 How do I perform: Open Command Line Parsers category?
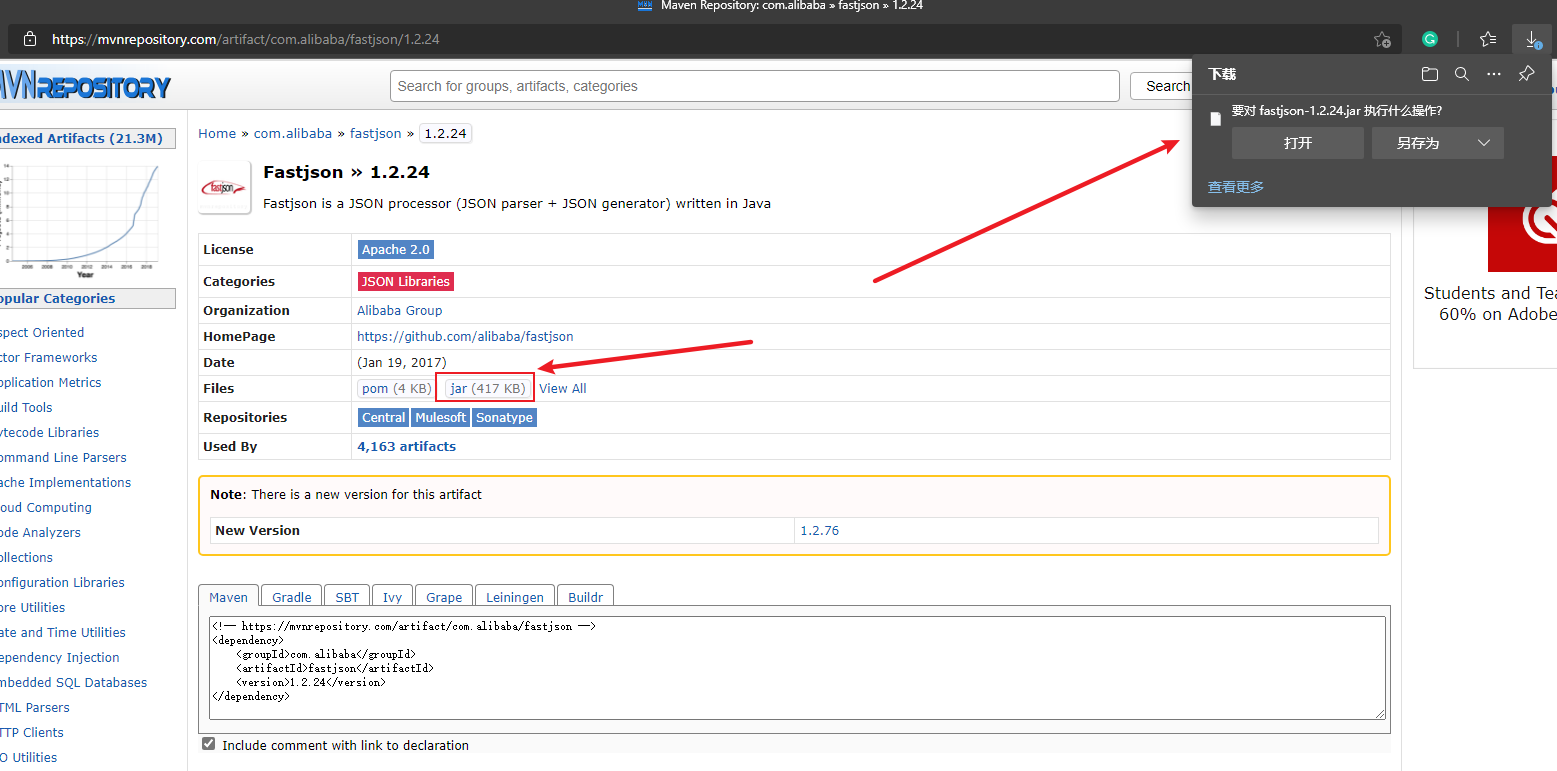[63, 458]
